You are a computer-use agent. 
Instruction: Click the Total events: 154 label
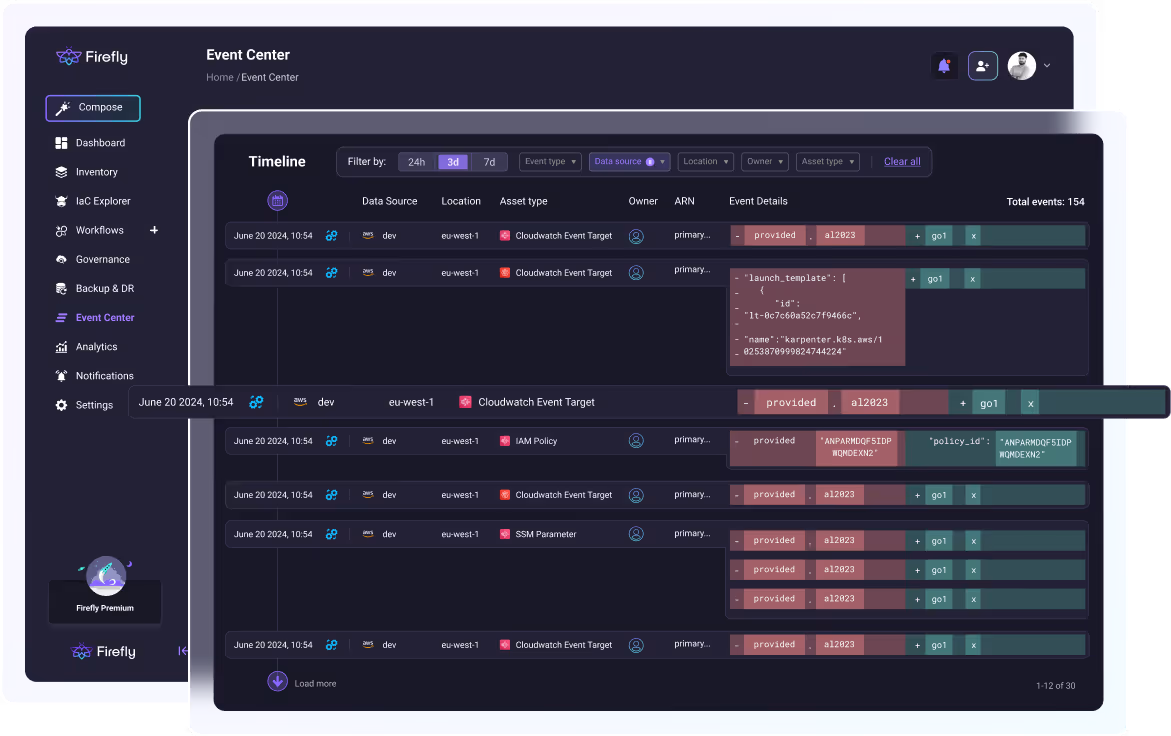[x=1046, y=202]
